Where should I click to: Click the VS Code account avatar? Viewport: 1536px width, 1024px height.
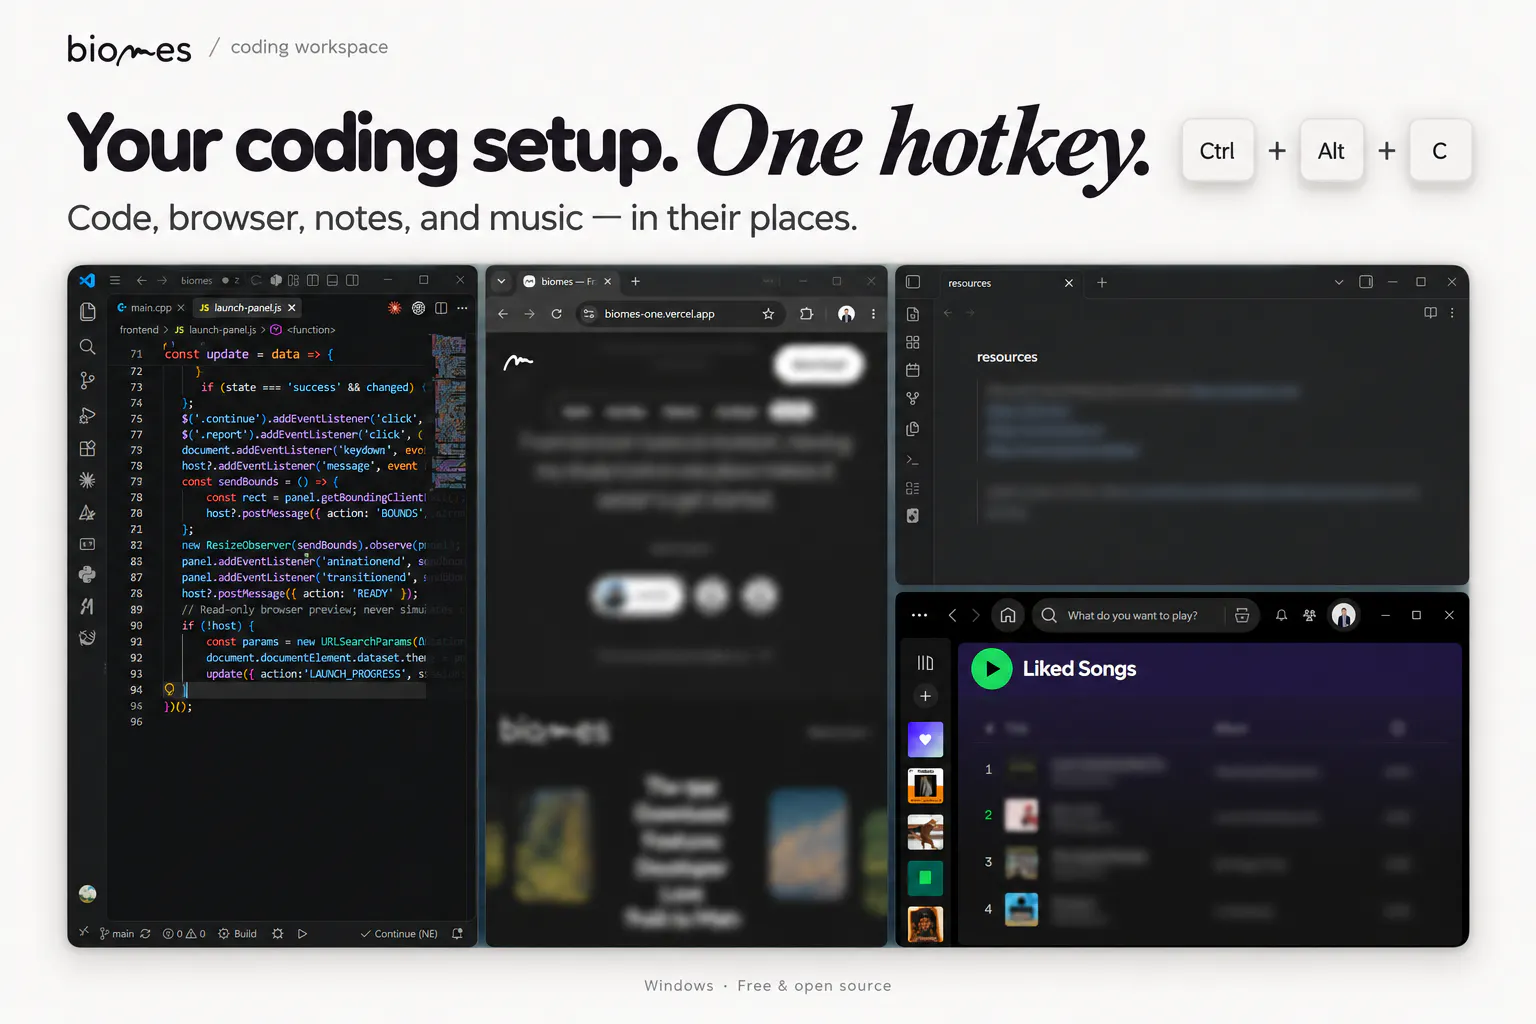[88, 894]
